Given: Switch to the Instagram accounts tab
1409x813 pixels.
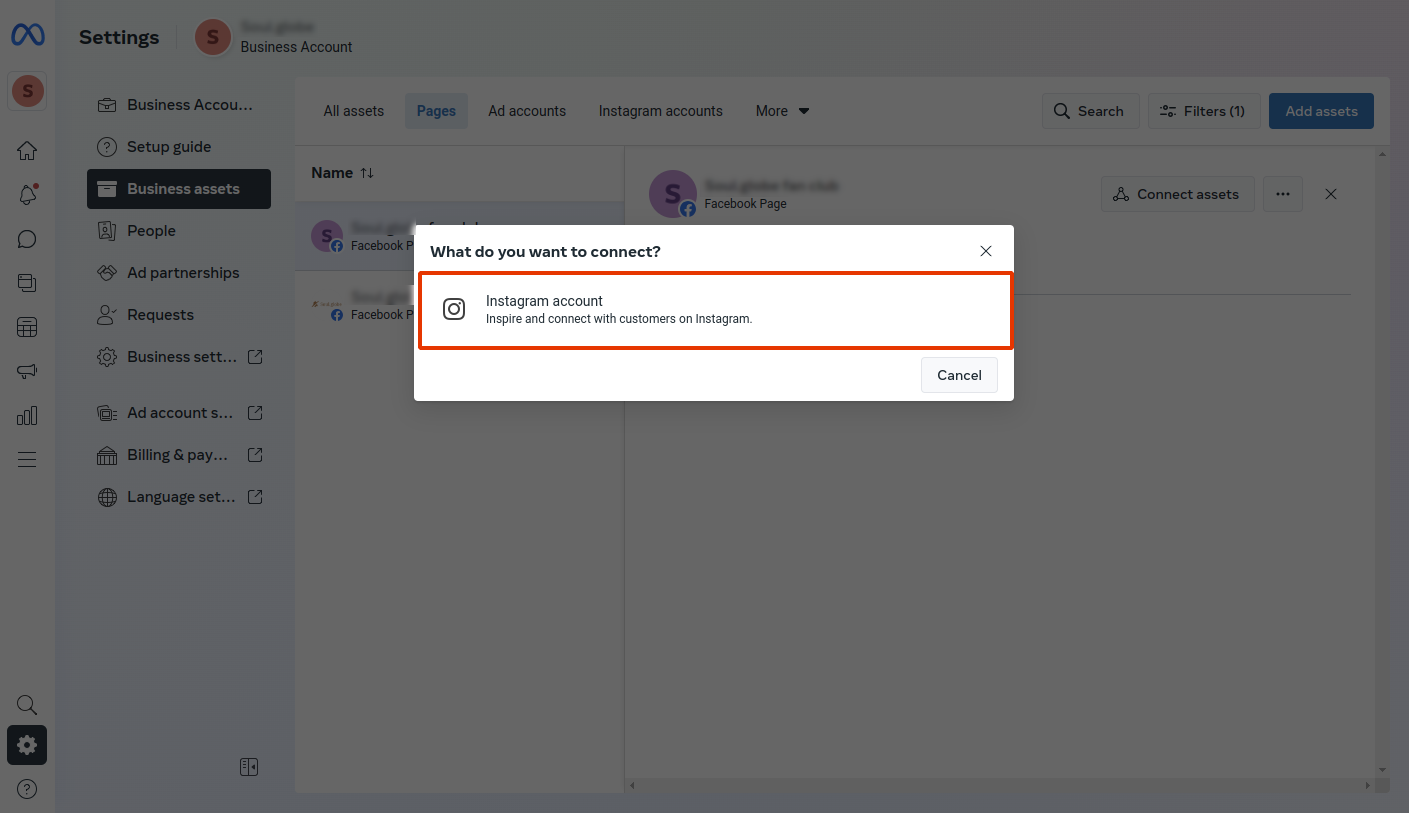Looking at the screenshot, I should pyautogui.click(x=660, y=111).
